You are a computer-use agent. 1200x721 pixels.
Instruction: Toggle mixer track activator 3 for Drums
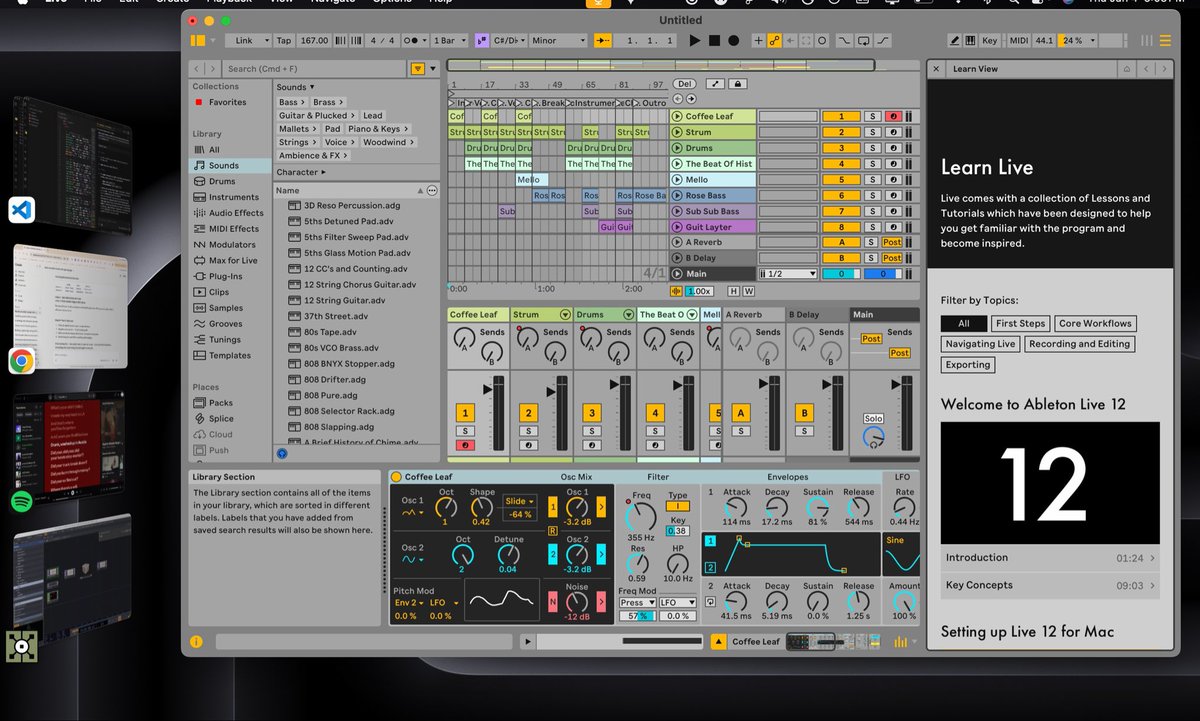(x=591, y=413)
